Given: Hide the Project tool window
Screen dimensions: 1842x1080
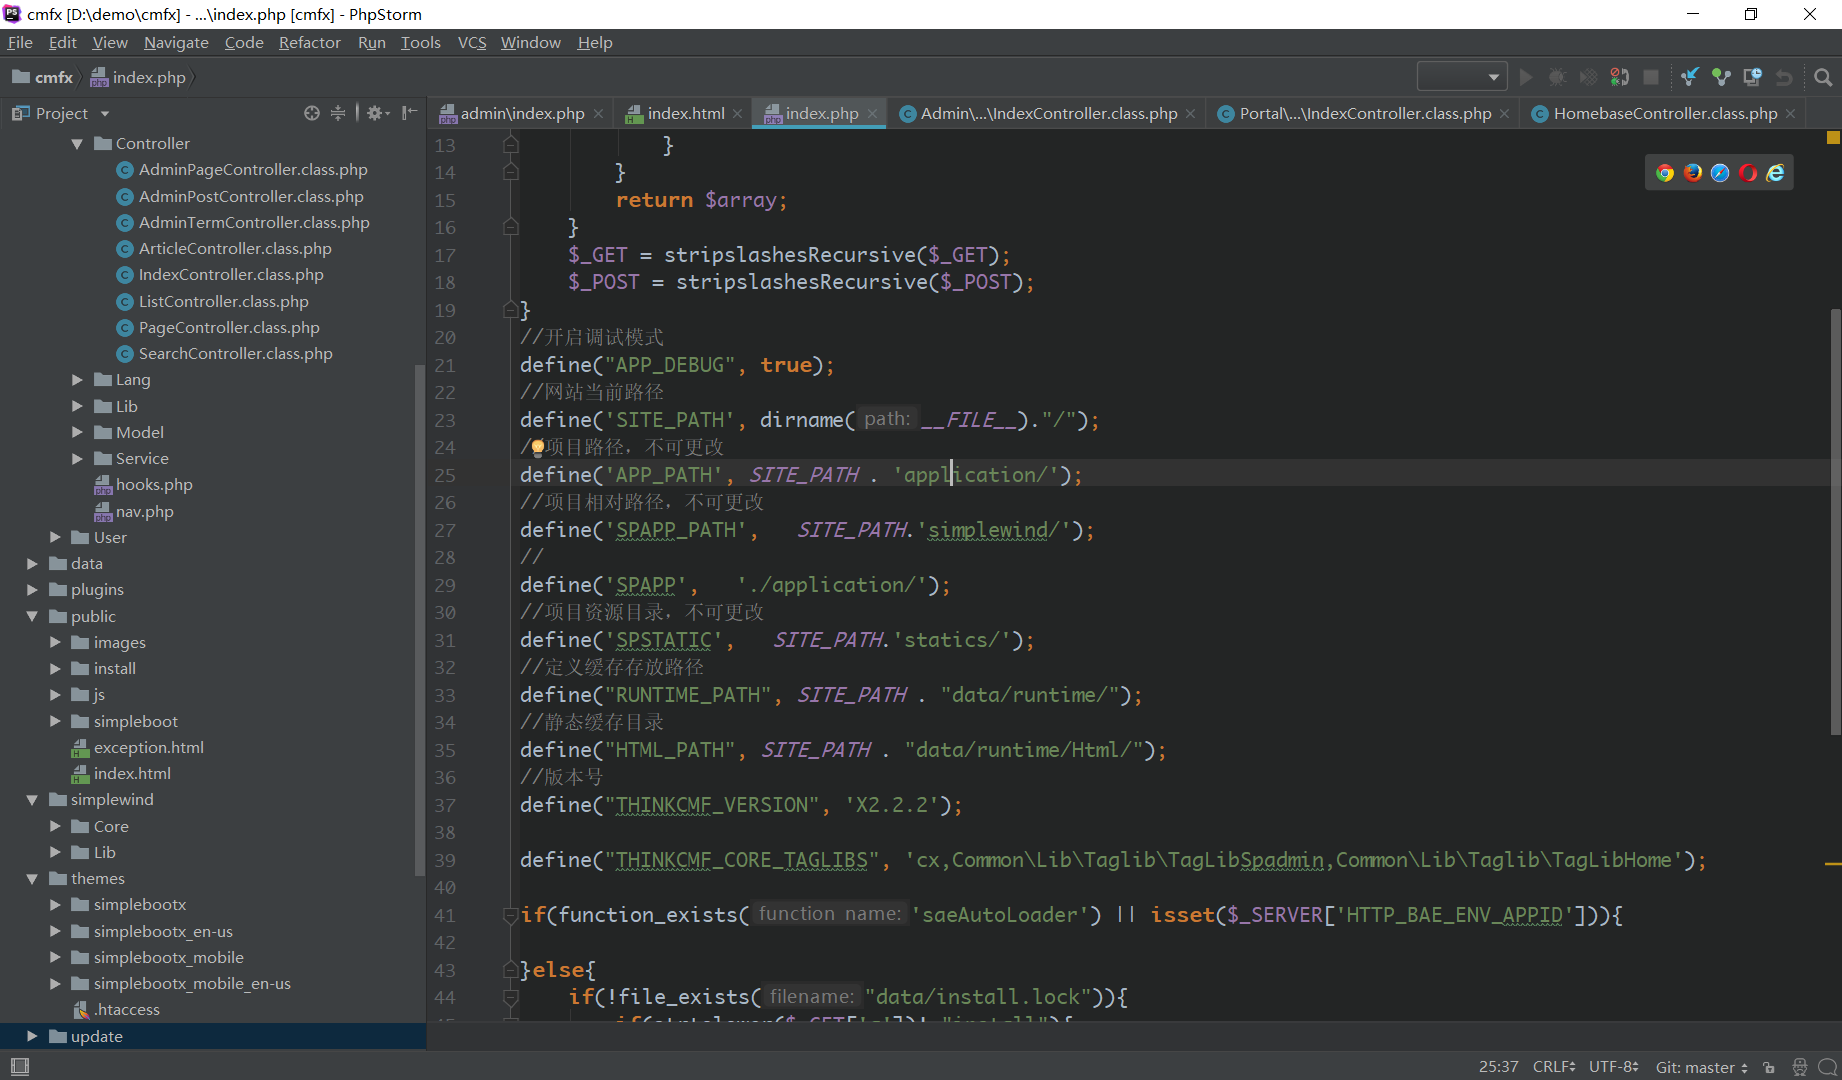Looking at the screenshot, I should tap(409, 113).
